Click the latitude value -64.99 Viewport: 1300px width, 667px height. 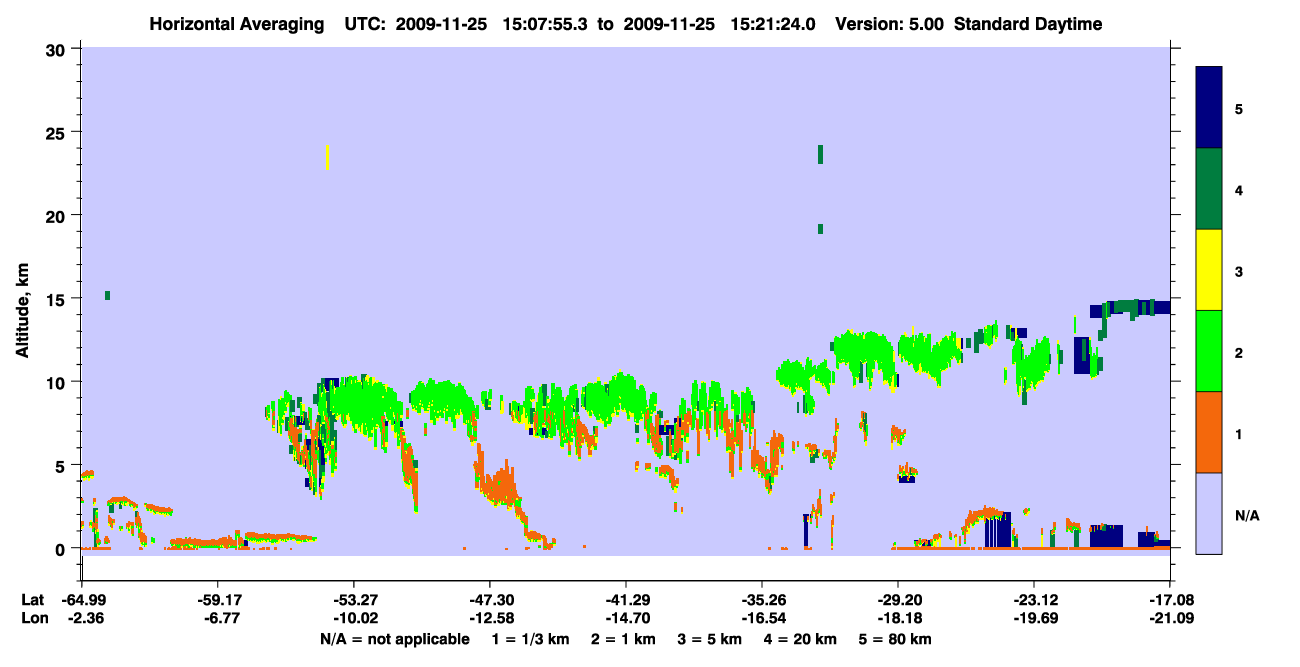point(82,600)
